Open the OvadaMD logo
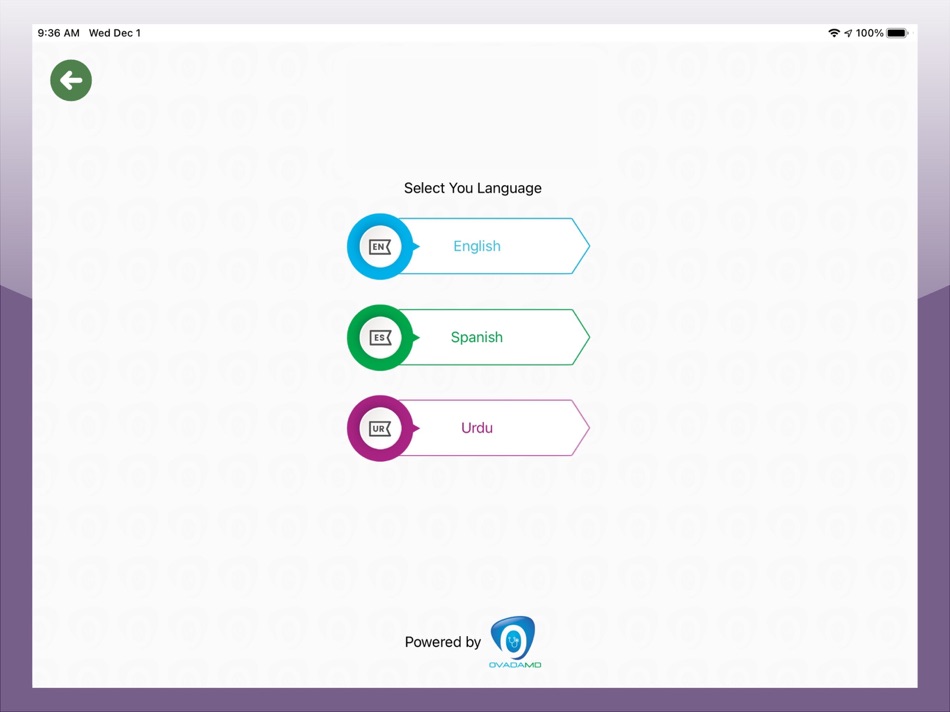 pos(514,642)
